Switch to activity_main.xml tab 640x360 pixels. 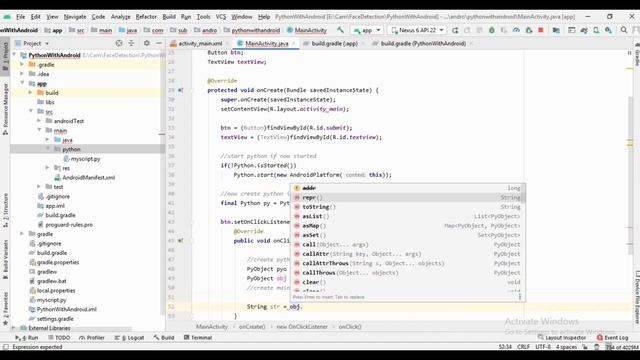coord(200,43)
